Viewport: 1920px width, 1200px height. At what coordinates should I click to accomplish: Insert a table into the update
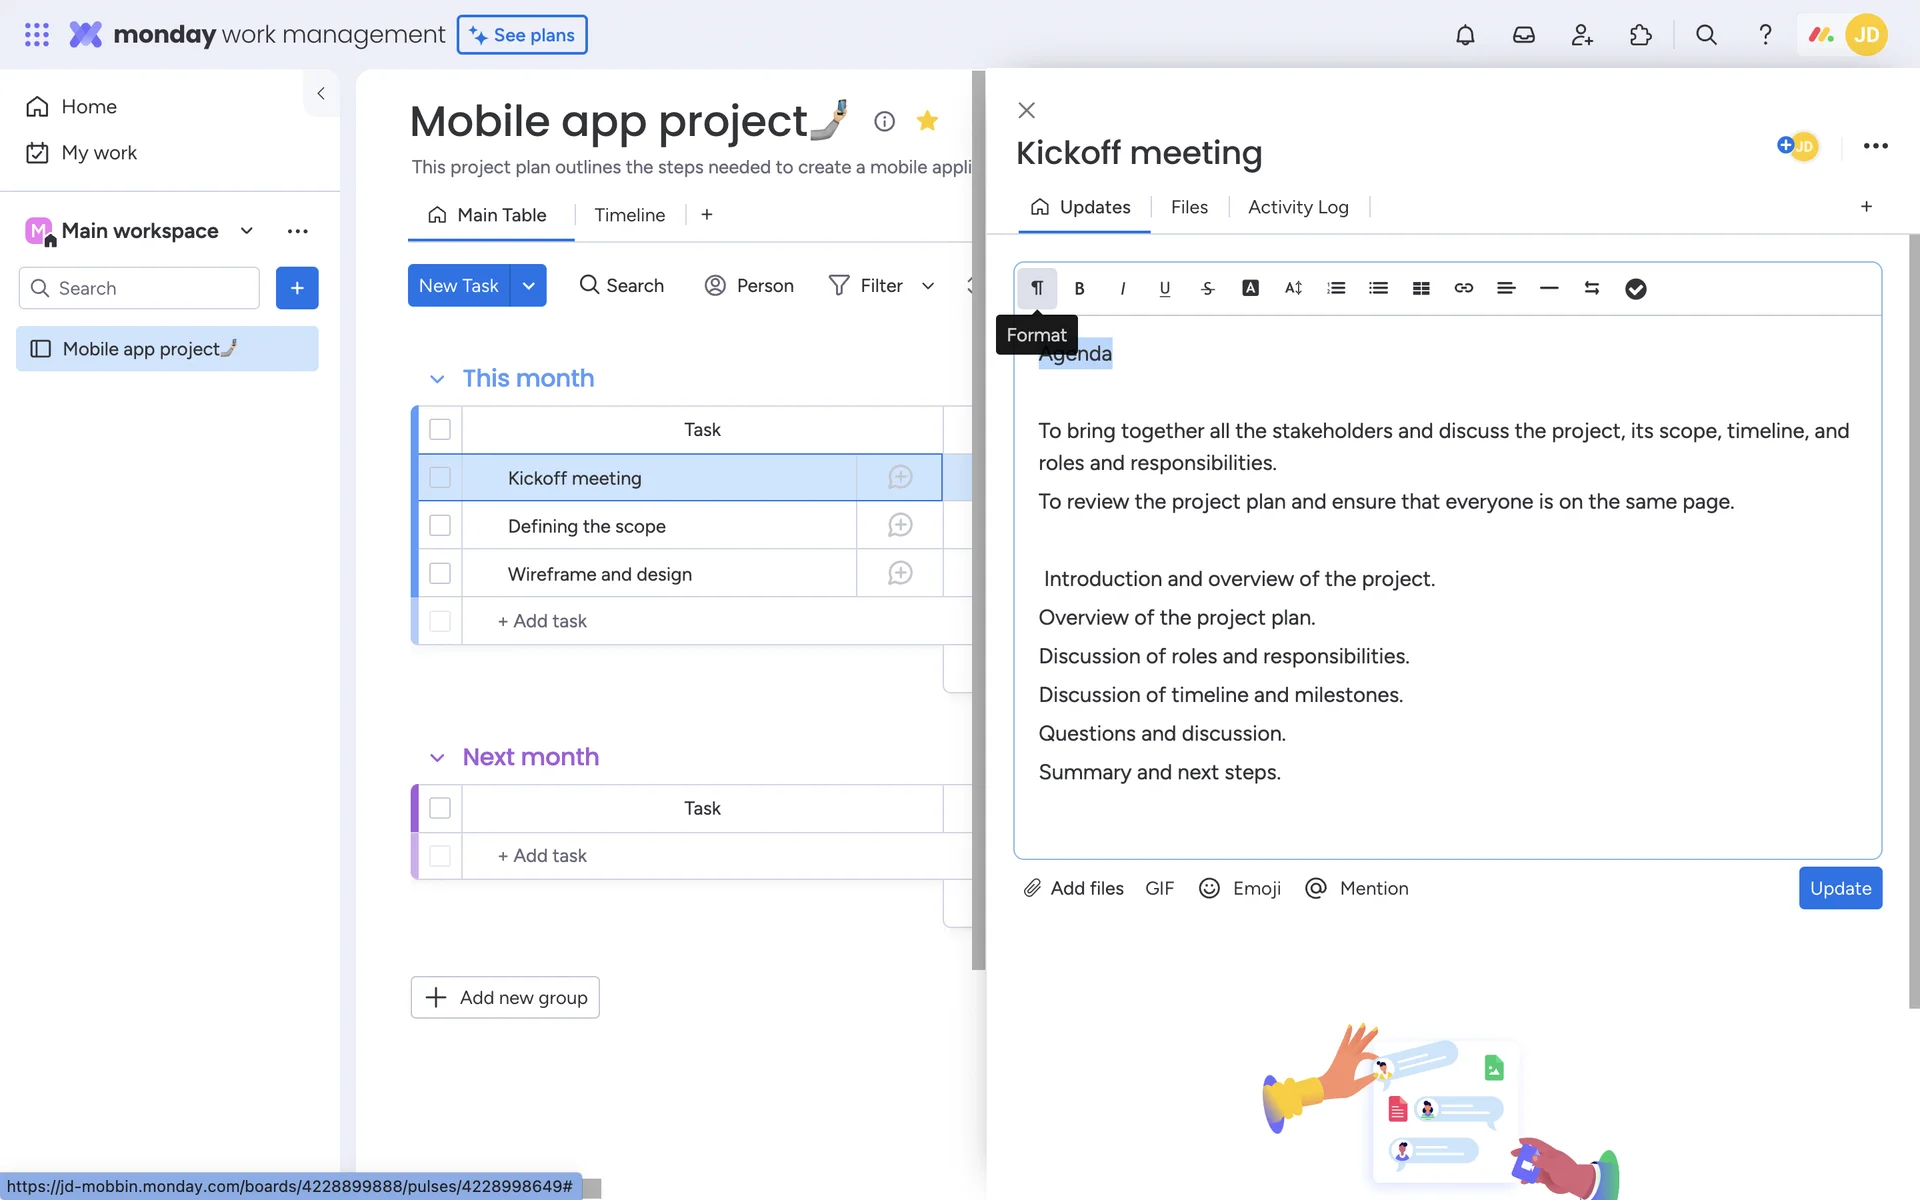coord(1421,288)
